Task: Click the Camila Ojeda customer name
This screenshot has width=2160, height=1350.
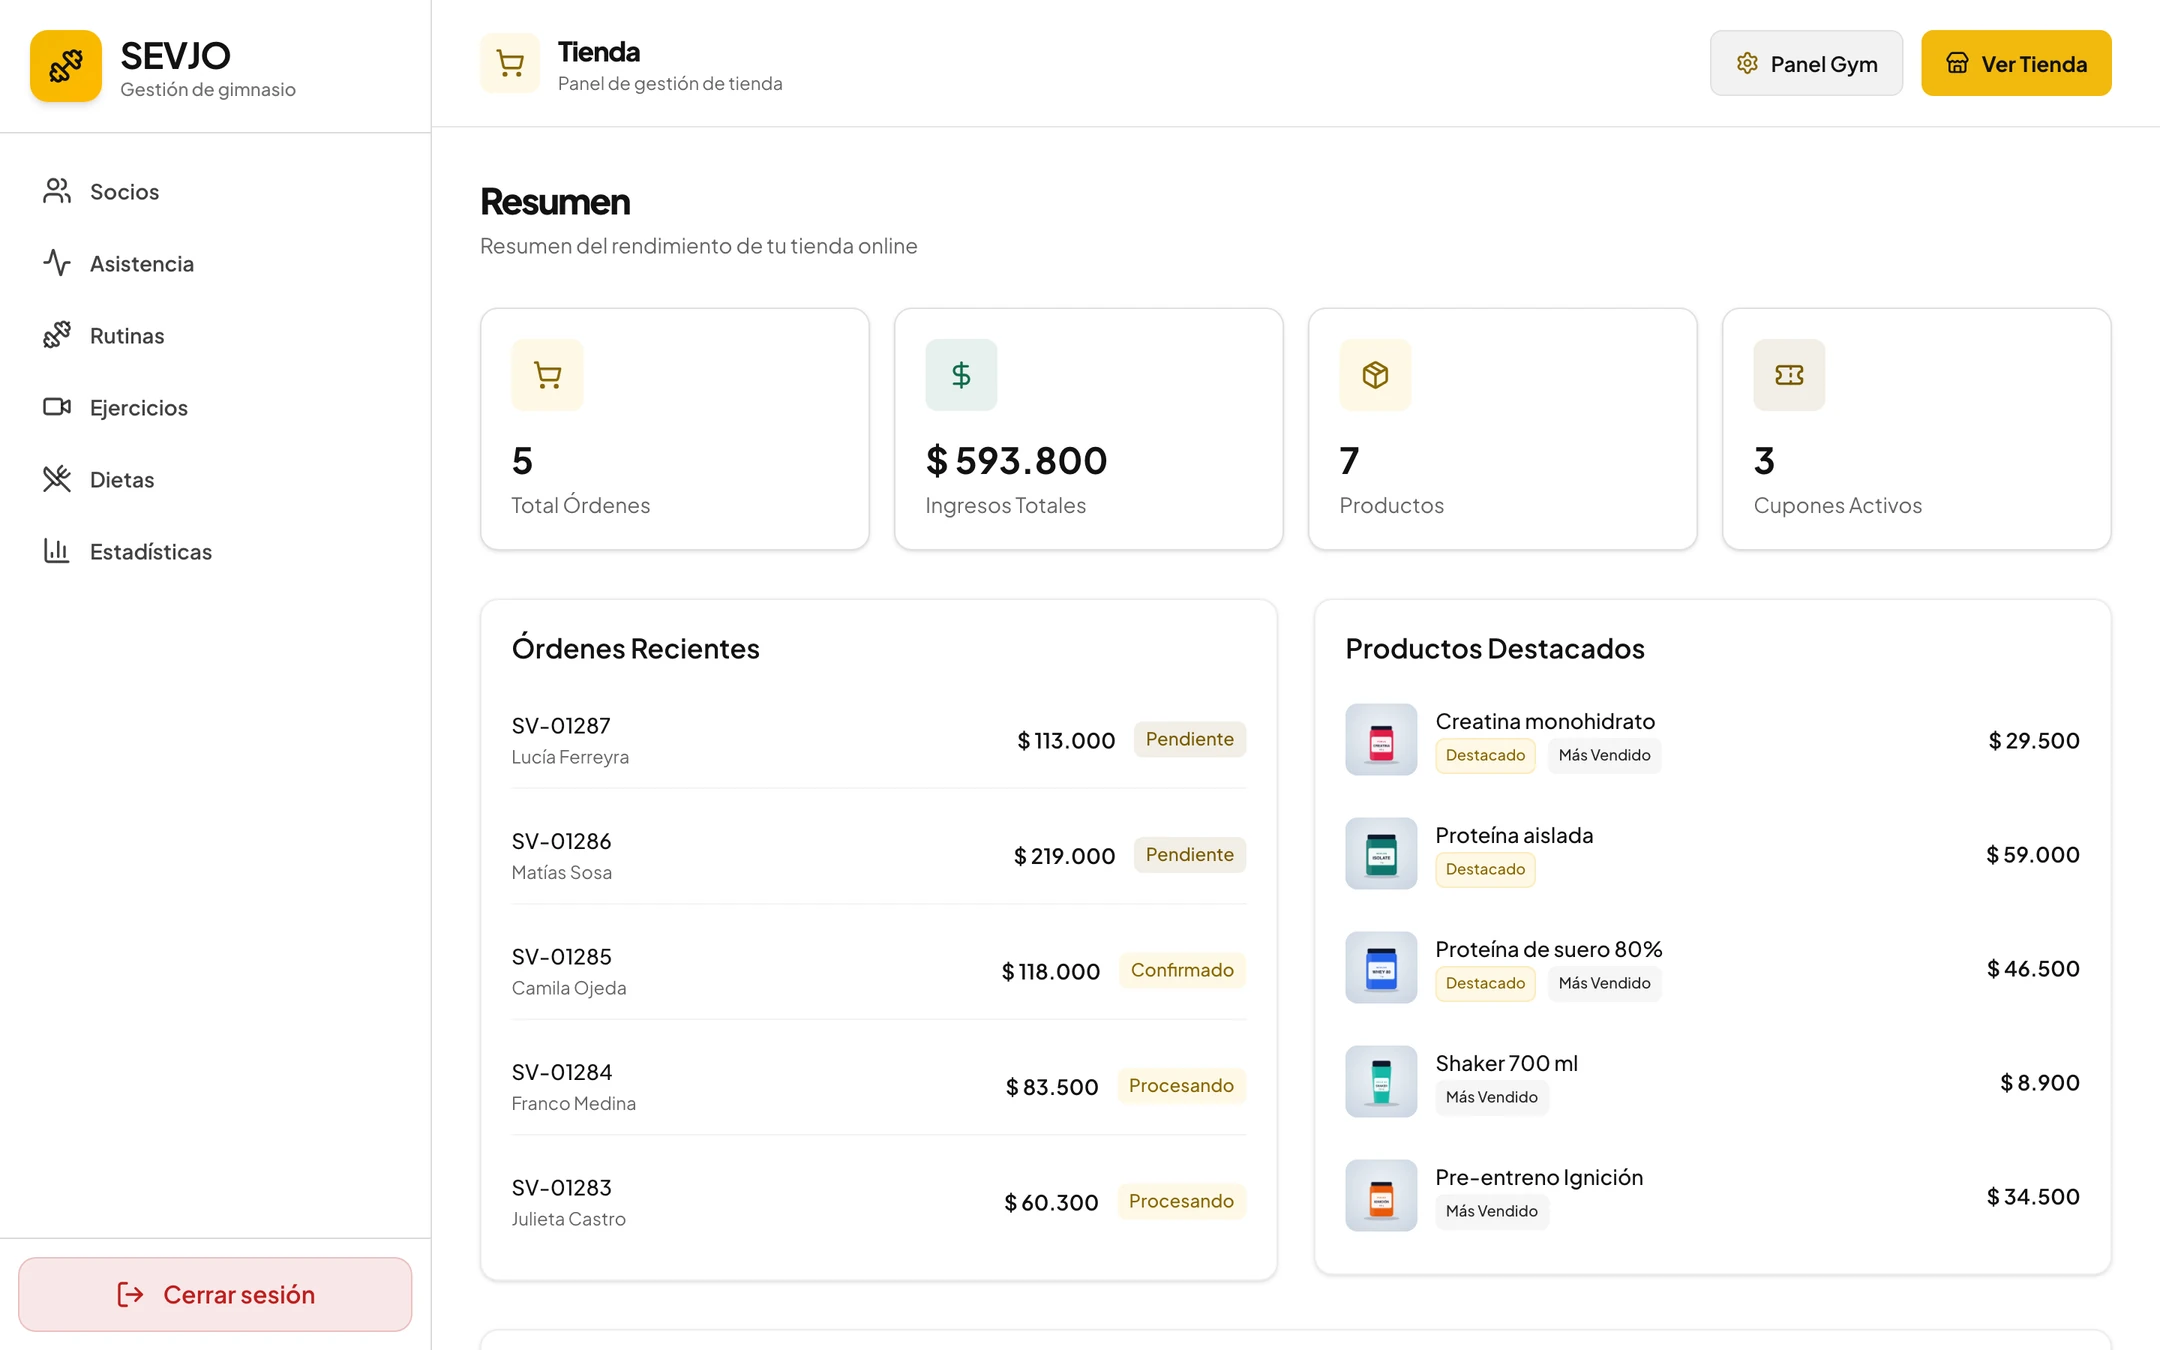Action: pyautogui.click(x=569, y=988)
